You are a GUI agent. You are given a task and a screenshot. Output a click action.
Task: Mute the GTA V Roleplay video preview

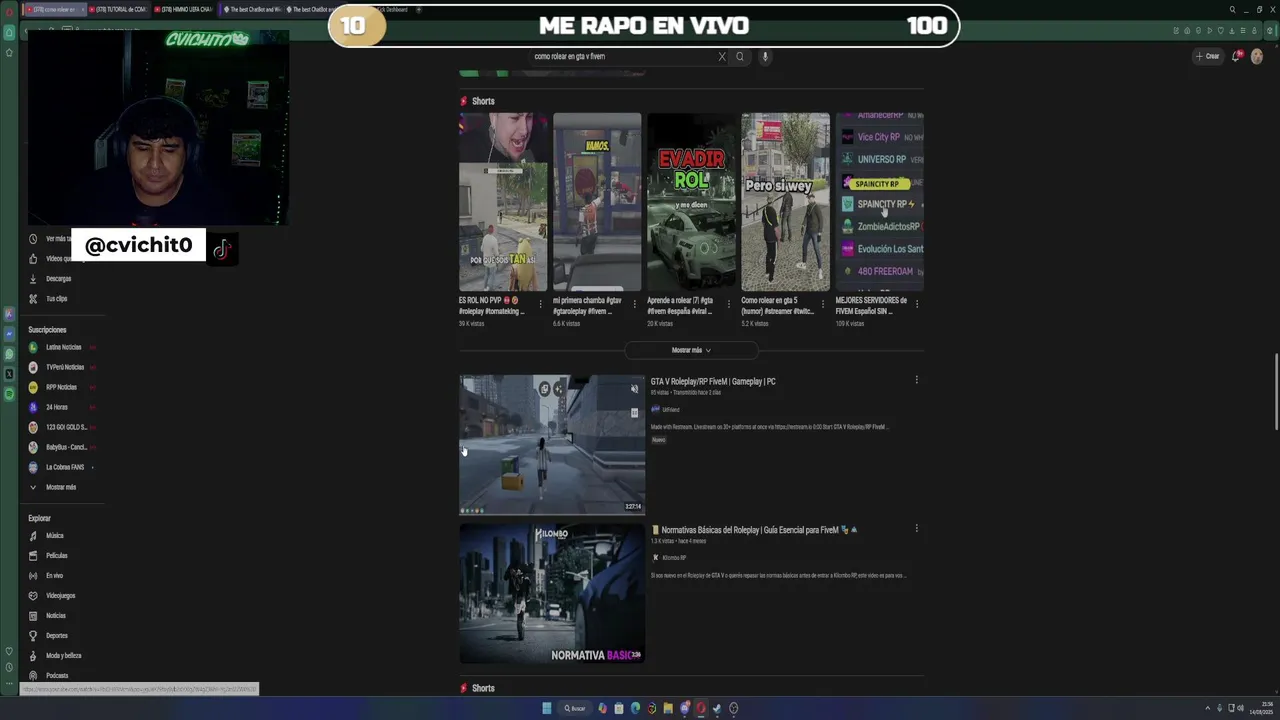634,389
